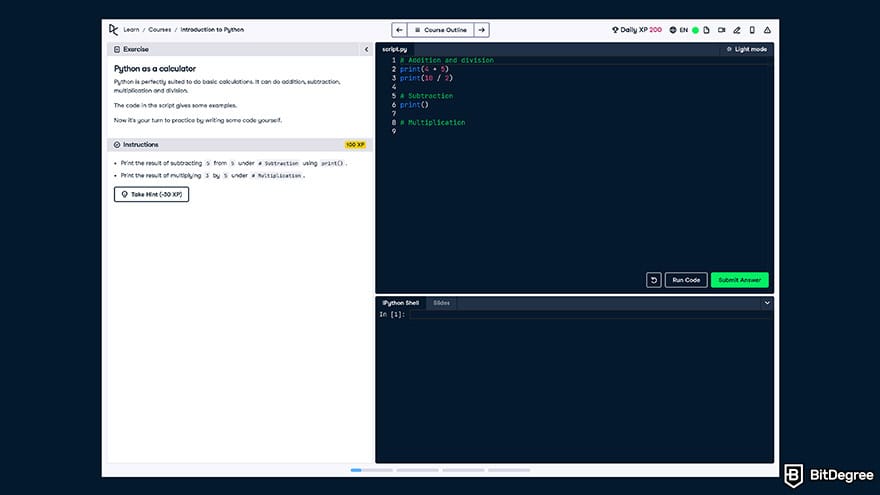880x495 pixels.
Task: Select the fourth progress bar segment
Action: pos(509,470)
